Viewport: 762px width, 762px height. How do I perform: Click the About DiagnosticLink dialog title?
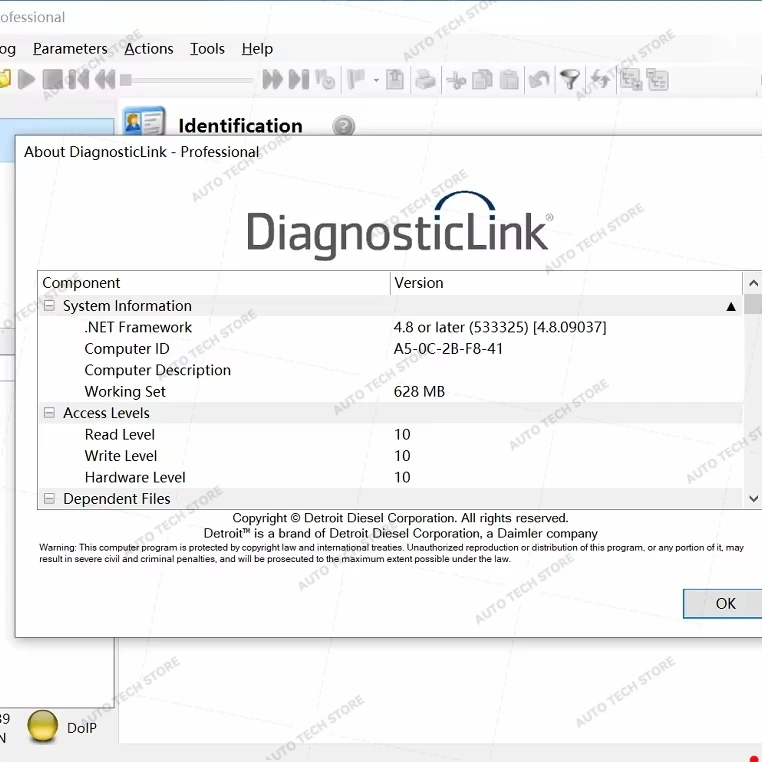coord(141,152)
